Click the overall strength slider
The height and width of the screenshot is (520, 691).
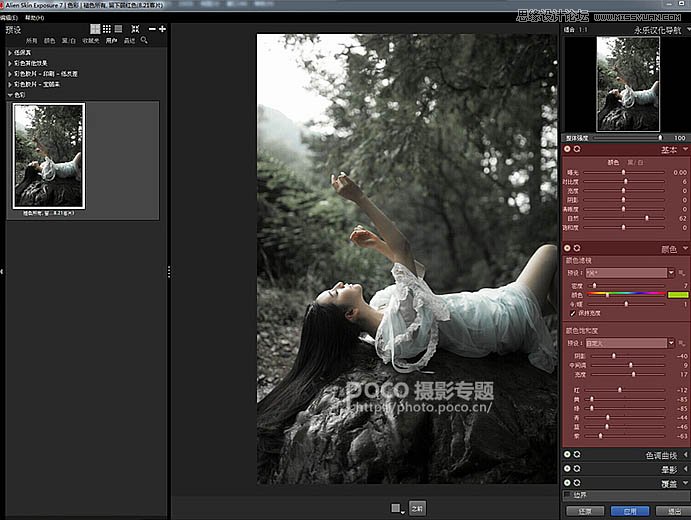629,138
